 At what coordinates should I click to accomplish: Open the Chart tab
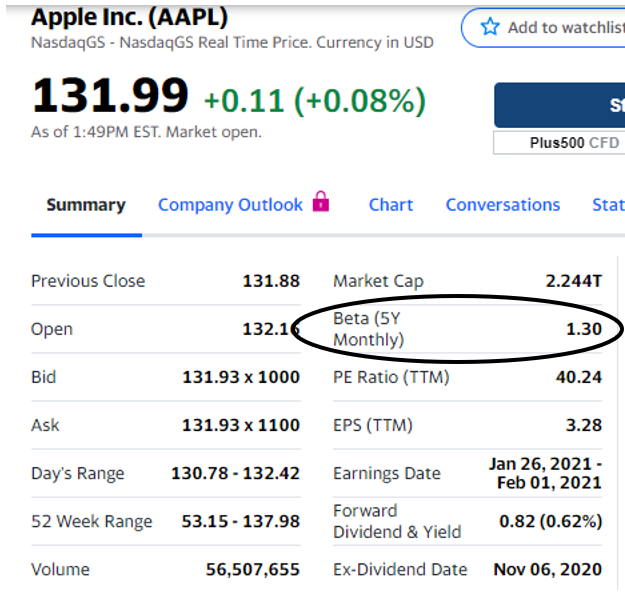pyautogui.click(x=391, y=205)
